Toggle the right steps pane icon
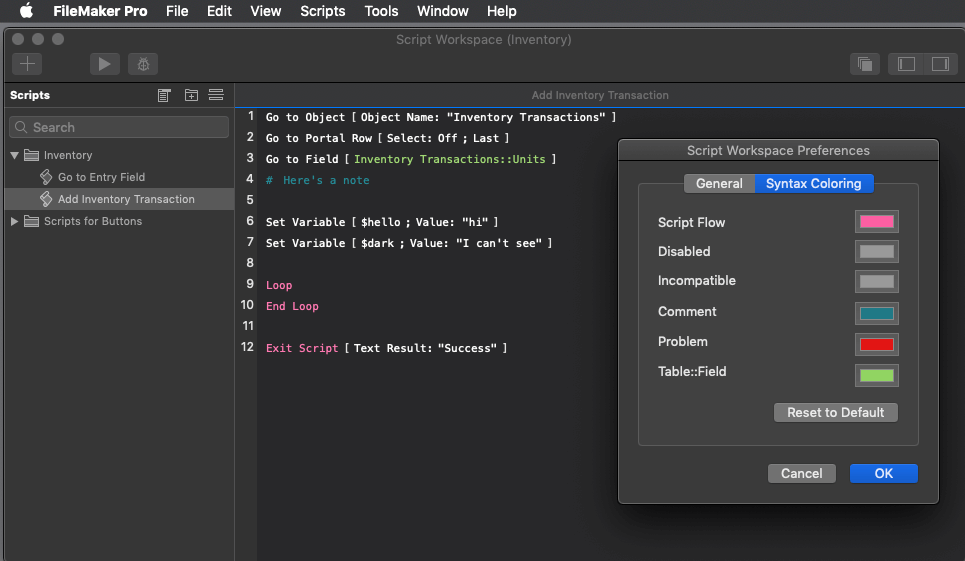The height and width of the screenshot is (561, 965). coord(940,64)
